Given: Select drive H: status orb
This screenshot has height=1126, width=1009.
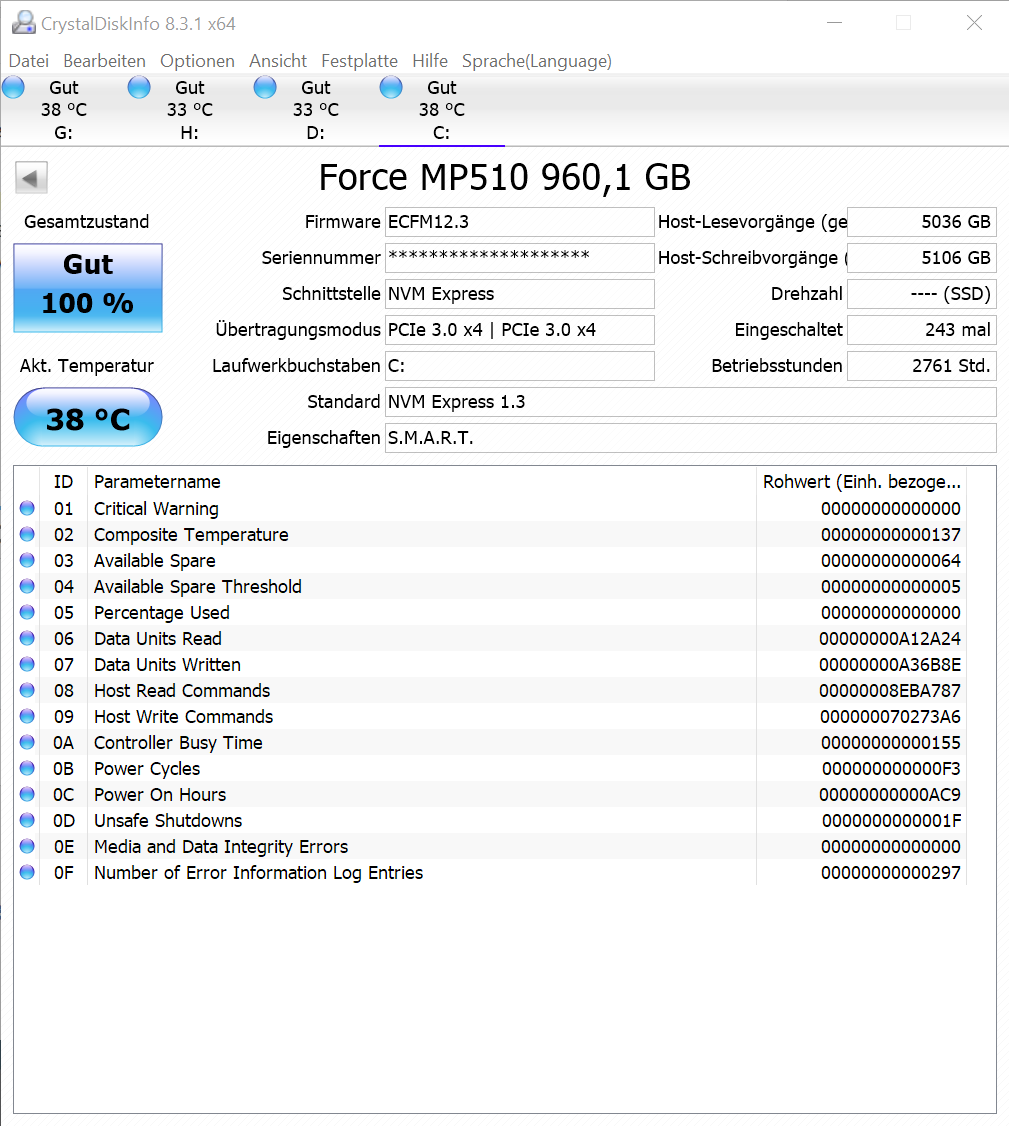Looking at the screenshot, I should click(x=139, y=88).
